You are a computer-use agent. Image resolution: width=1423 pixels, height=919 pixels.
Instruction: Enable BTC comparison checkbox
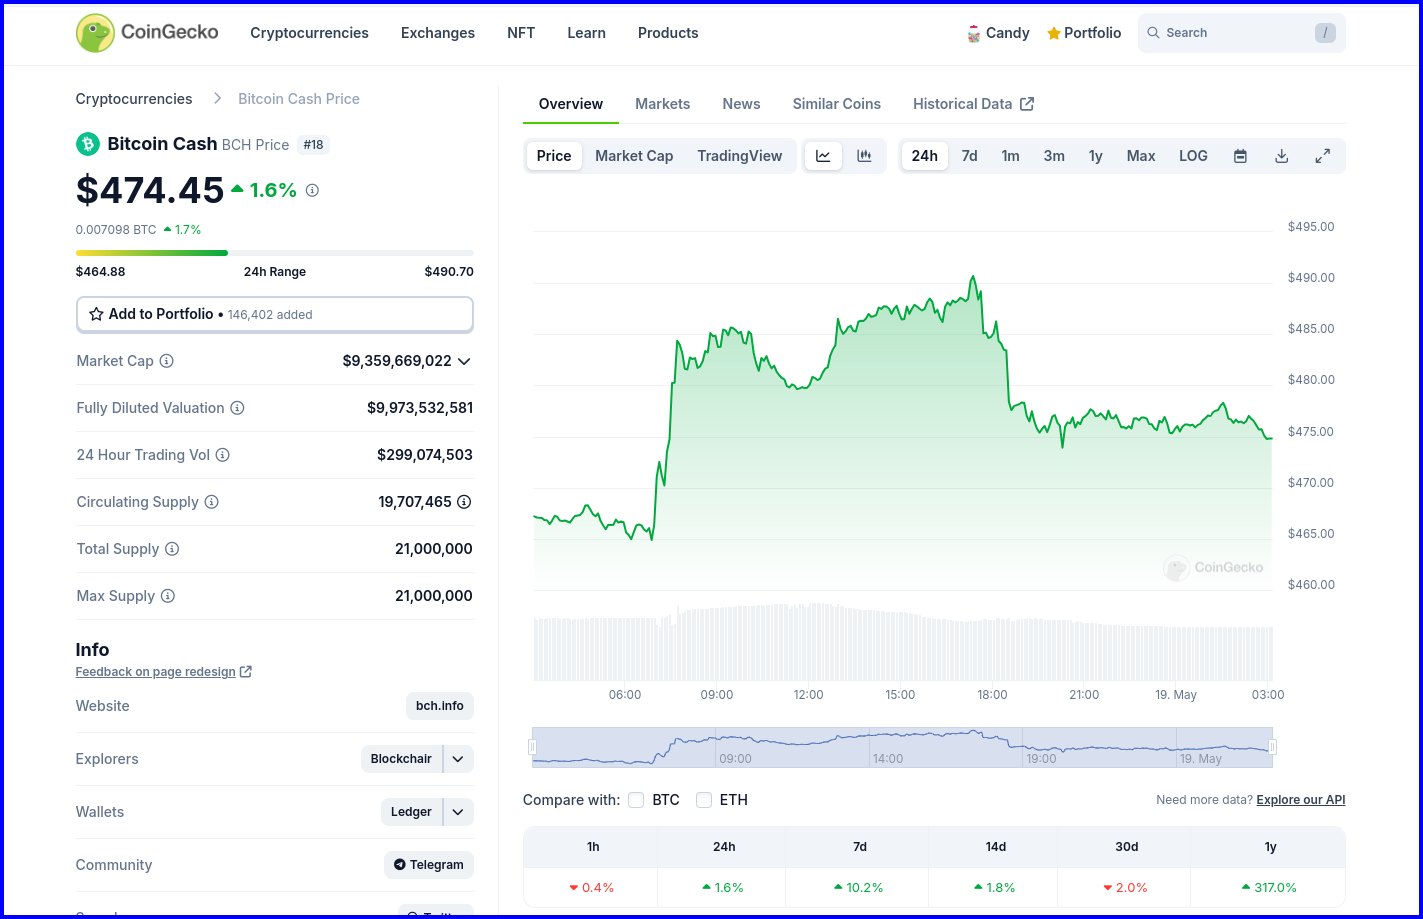tap(636, 800)
